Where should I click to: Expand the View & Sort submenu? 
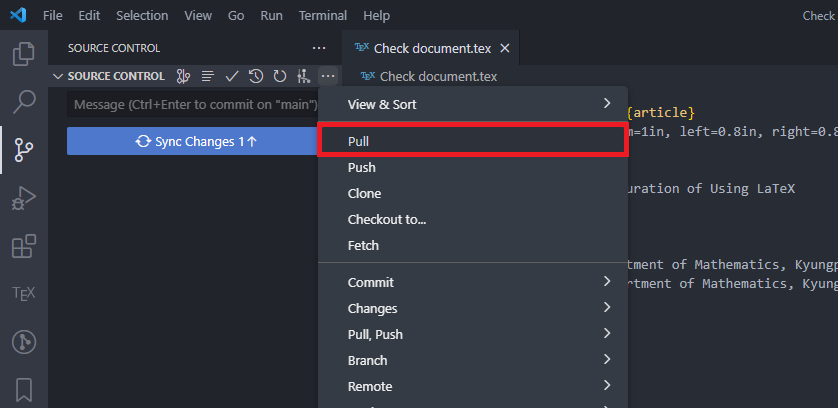[x=472, y=104]
